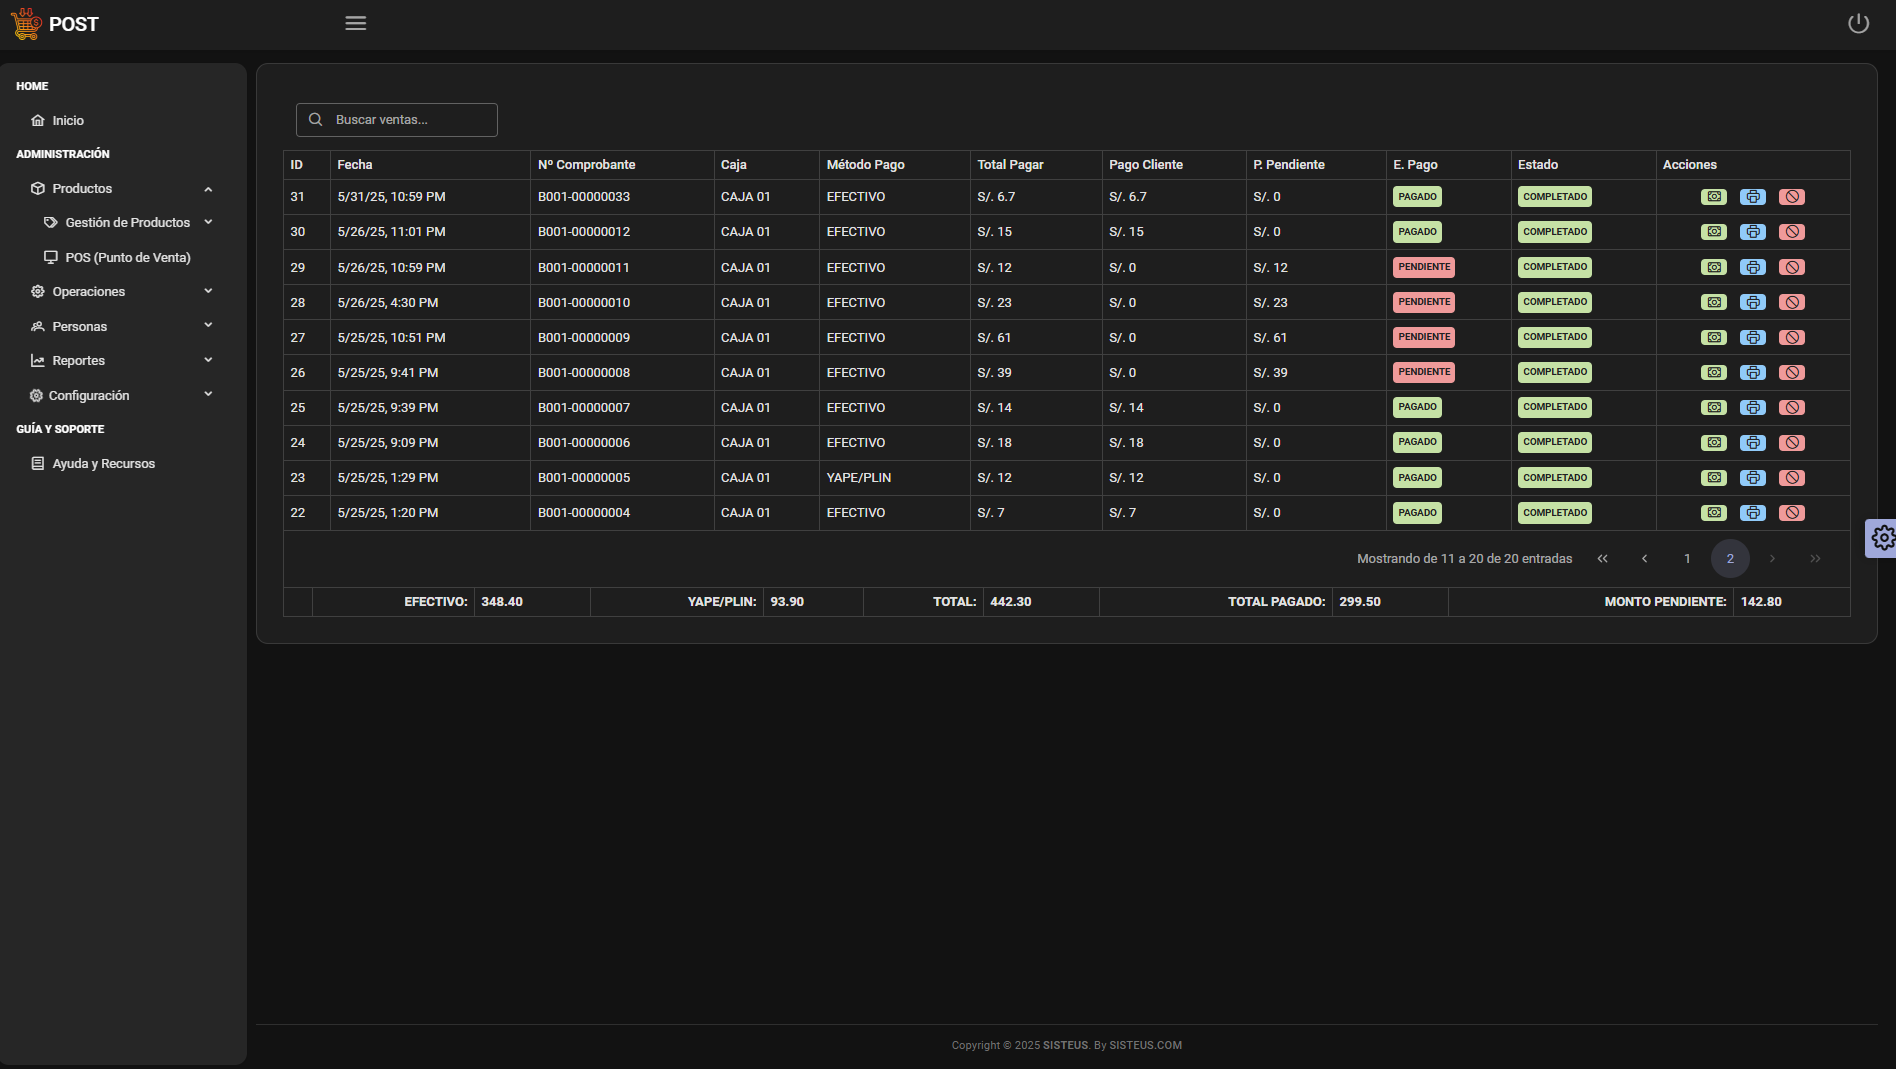Screen dimensions: 1896x1069
Task: Register payment for pending sale 28
Action: point(1714,302)
